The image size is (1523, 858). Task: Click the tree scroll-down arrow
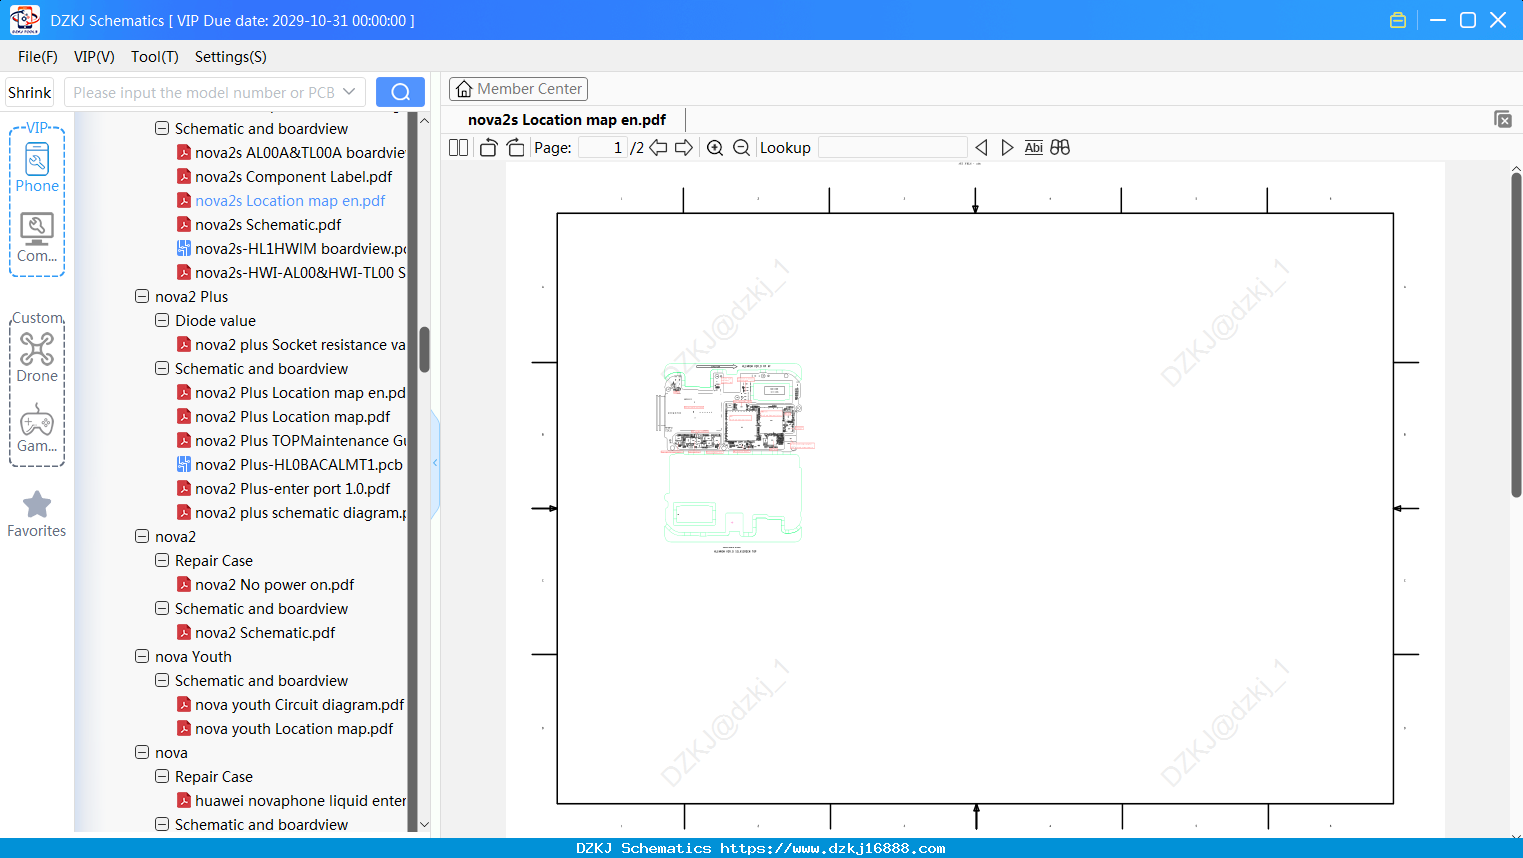point(424,825)
